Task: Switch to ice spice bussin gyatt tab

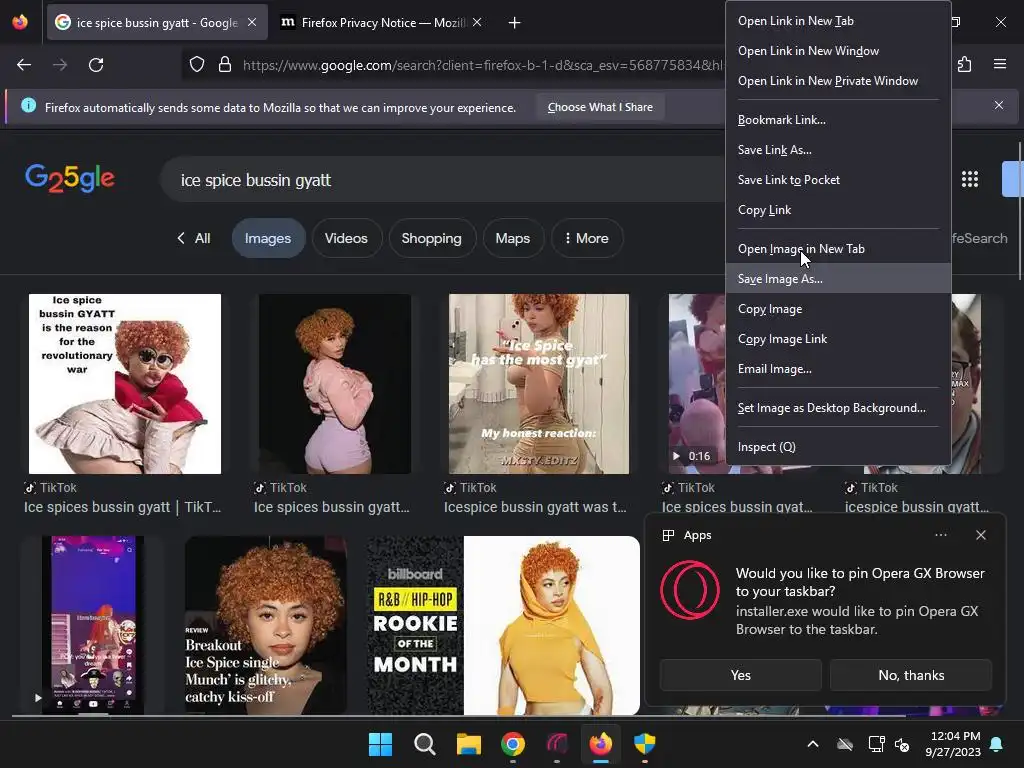Action: [x=157, y=23]
